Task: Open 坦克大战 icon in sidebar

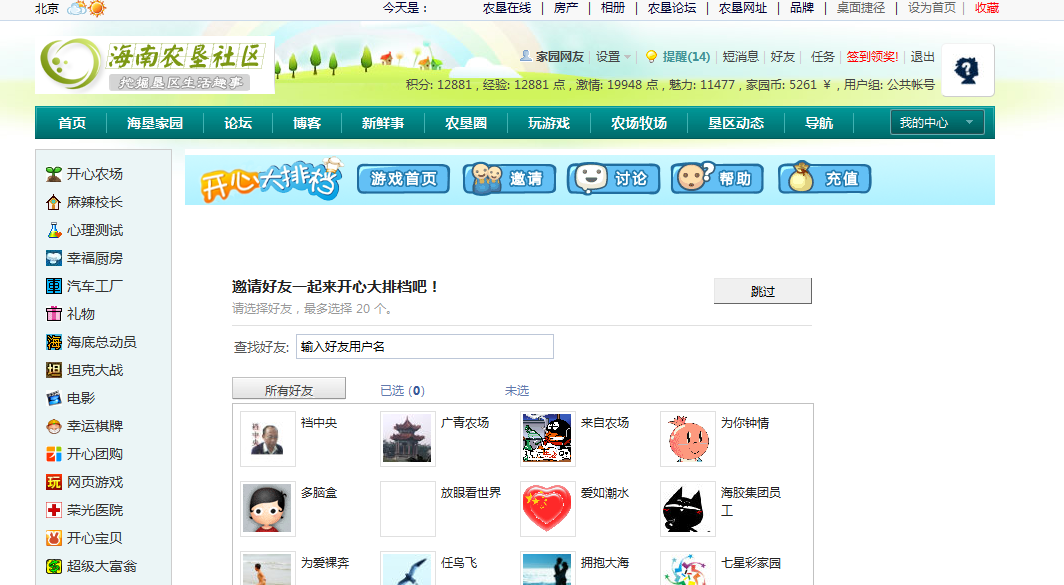Action: tap(54, 371)
